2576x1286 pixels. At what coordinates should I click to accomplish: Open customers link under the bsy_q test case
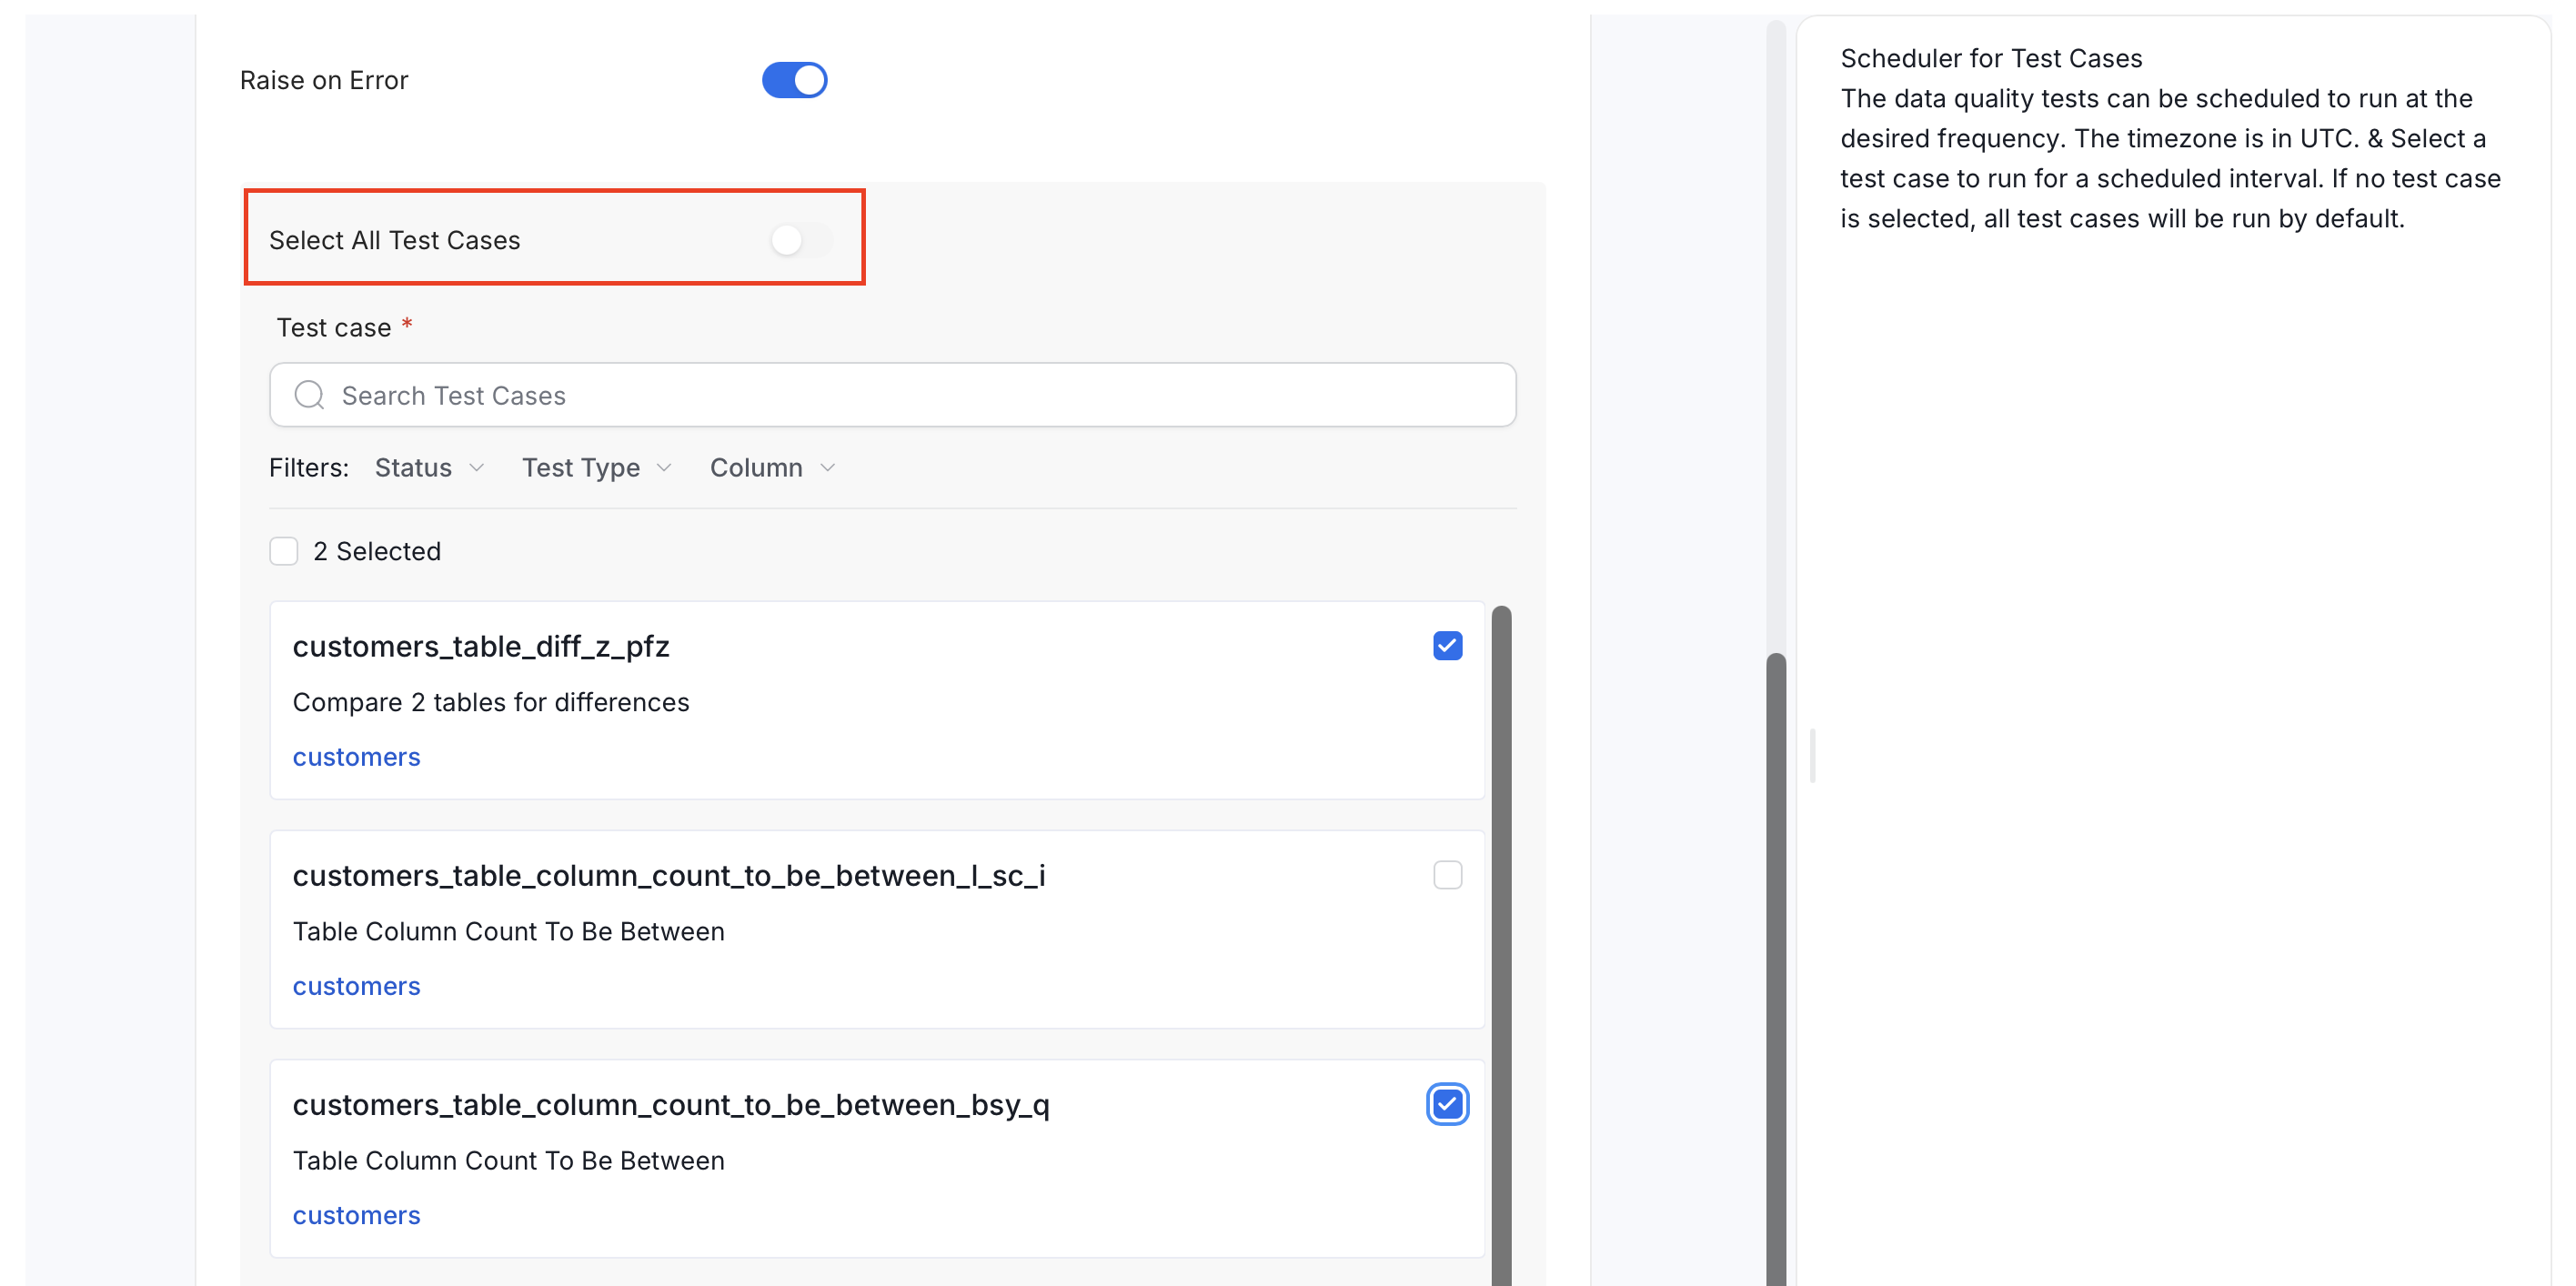(x=356, y=1215)
